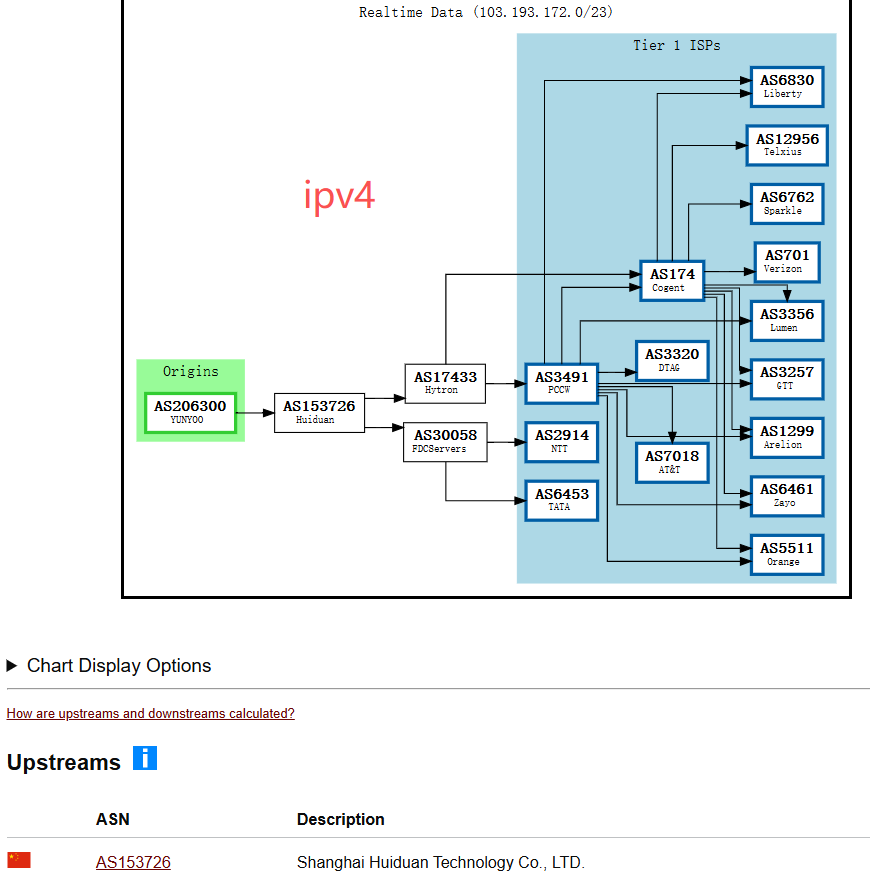Open 'How are upstreams and downstreams calculated?' link
The image size is (870, 885).
[151, 713]
